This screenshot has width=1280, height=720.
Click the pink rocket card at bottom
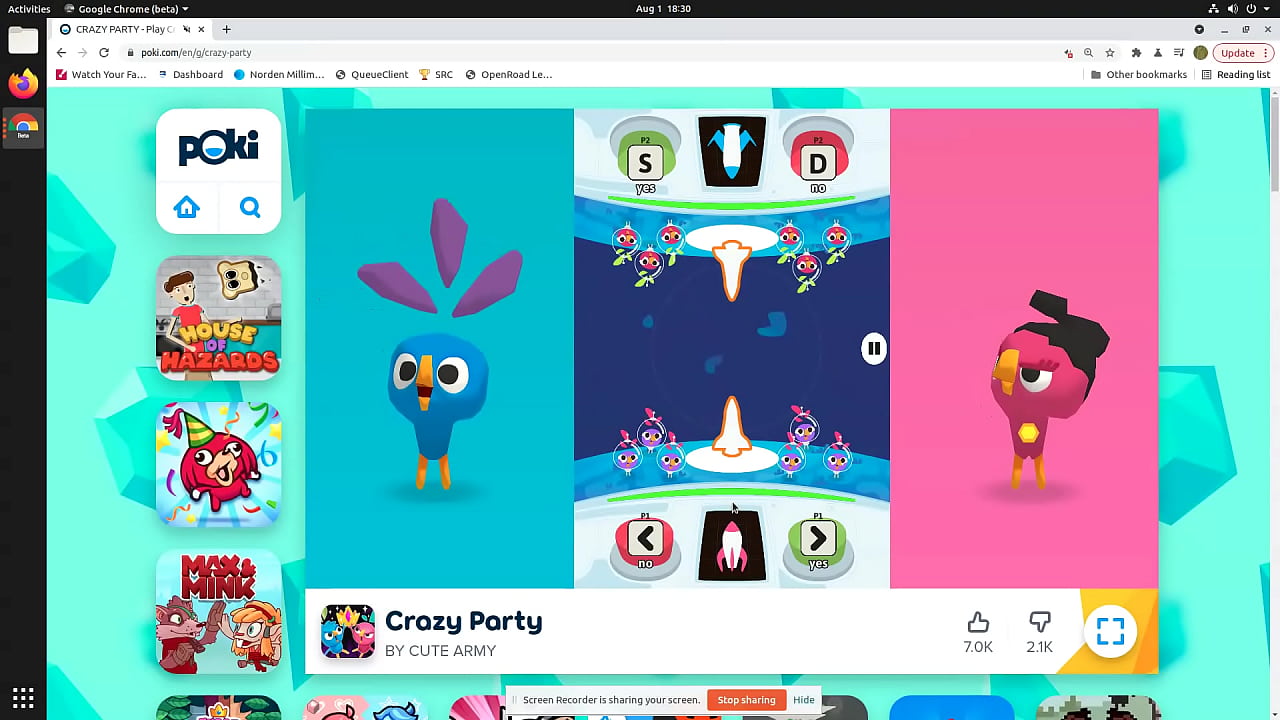[732, 545]
